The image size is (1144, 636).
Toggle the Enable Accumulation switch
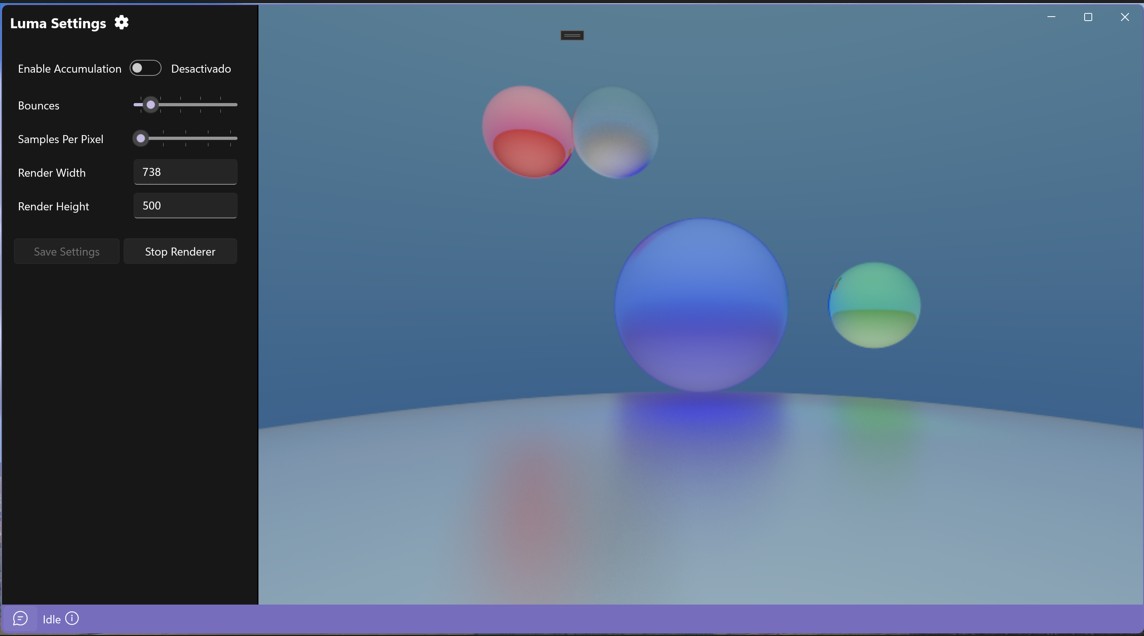tap(145, 68)
